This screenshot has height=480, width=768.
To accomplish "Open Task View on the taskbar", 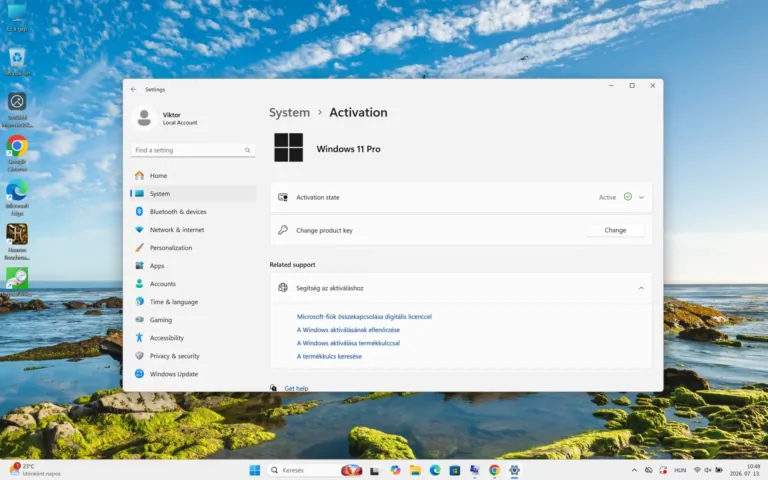I will click(375, 471).
